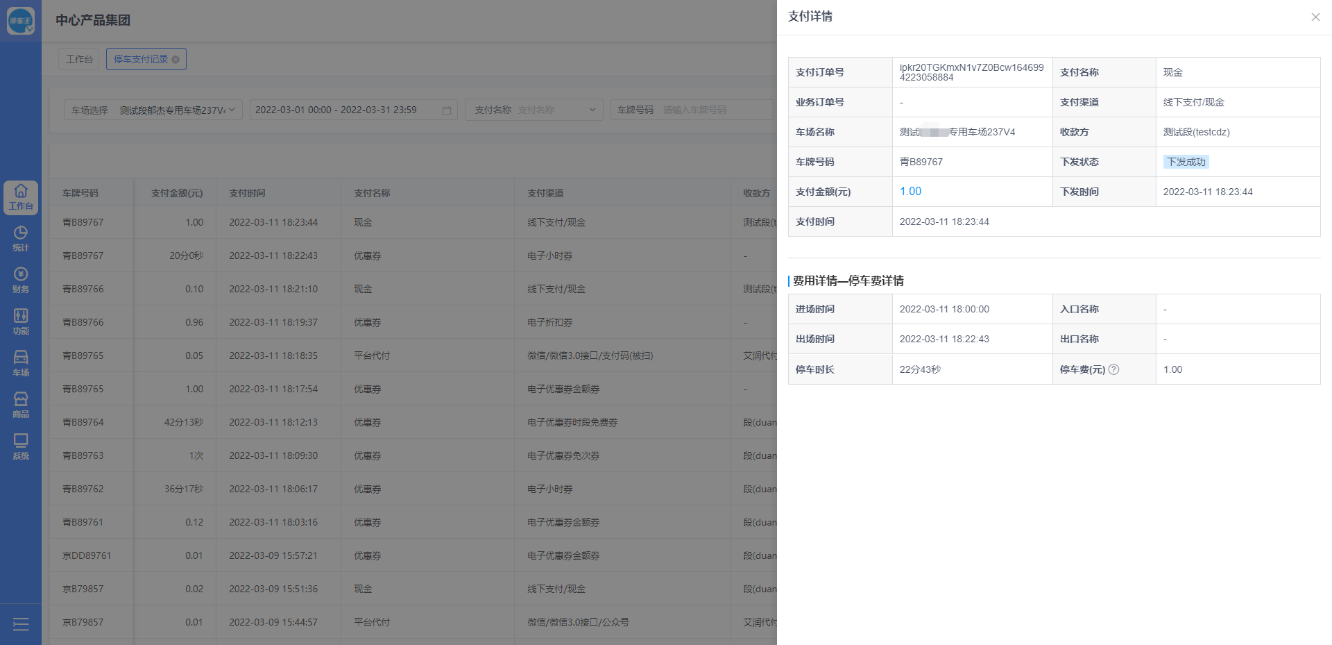Click the table cell 2022-03-11 18:18:35
Image resolution: width=1332 pixels, height=645 pixels.
[x=273, y=356]
